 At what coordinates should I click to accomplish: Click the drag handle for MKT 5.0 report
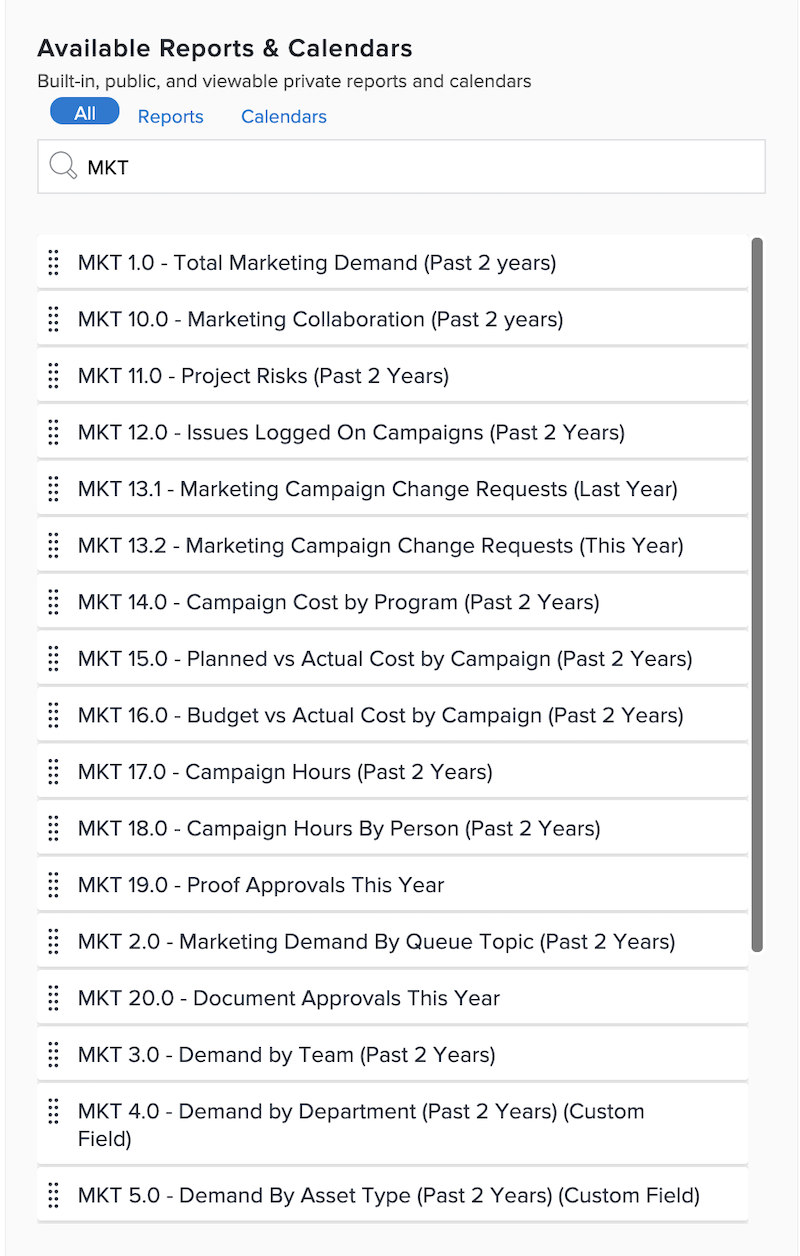53,1195
